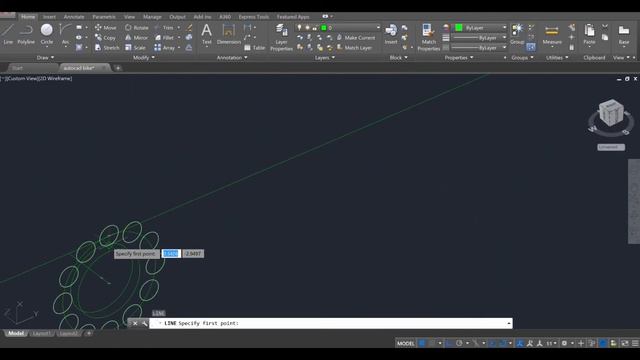Toggle workspace switching gear icon
The height and width of the screenshot is (360, 640).
point(564,343)
